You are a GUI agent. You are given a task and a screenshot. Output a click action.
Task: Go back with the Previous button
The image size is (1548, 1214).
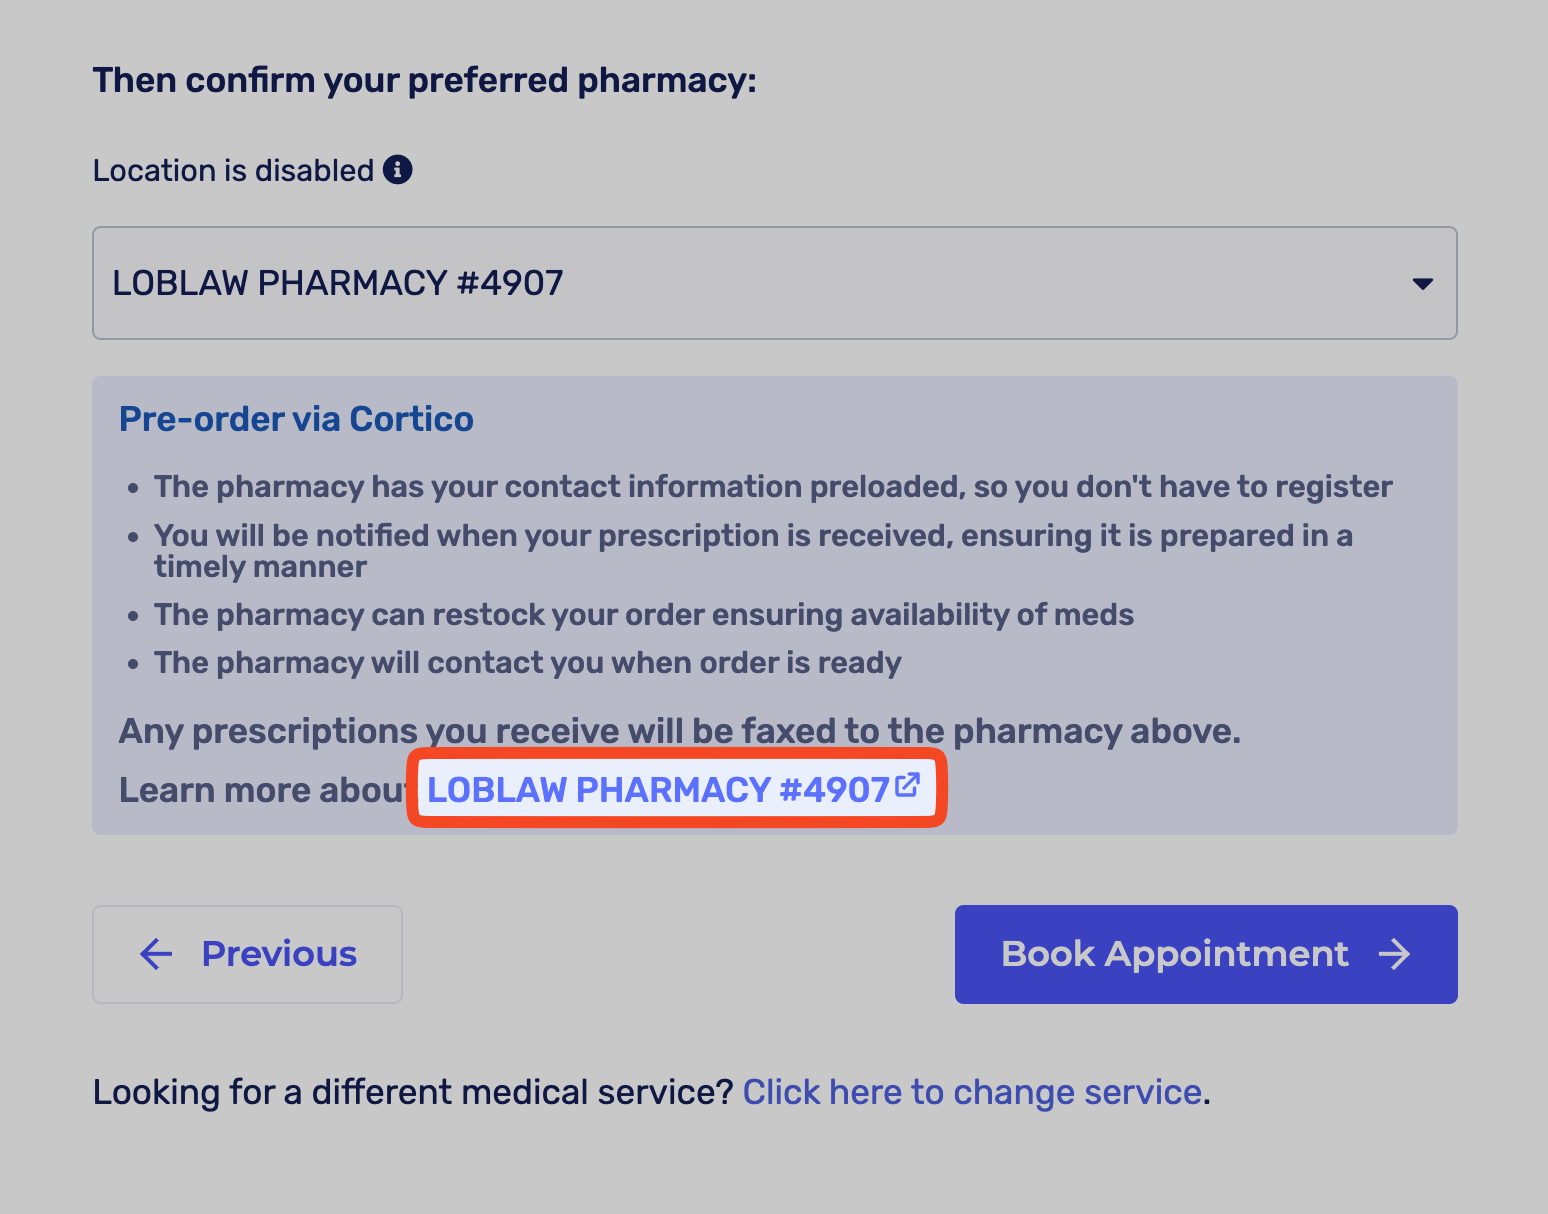point(247,954)
